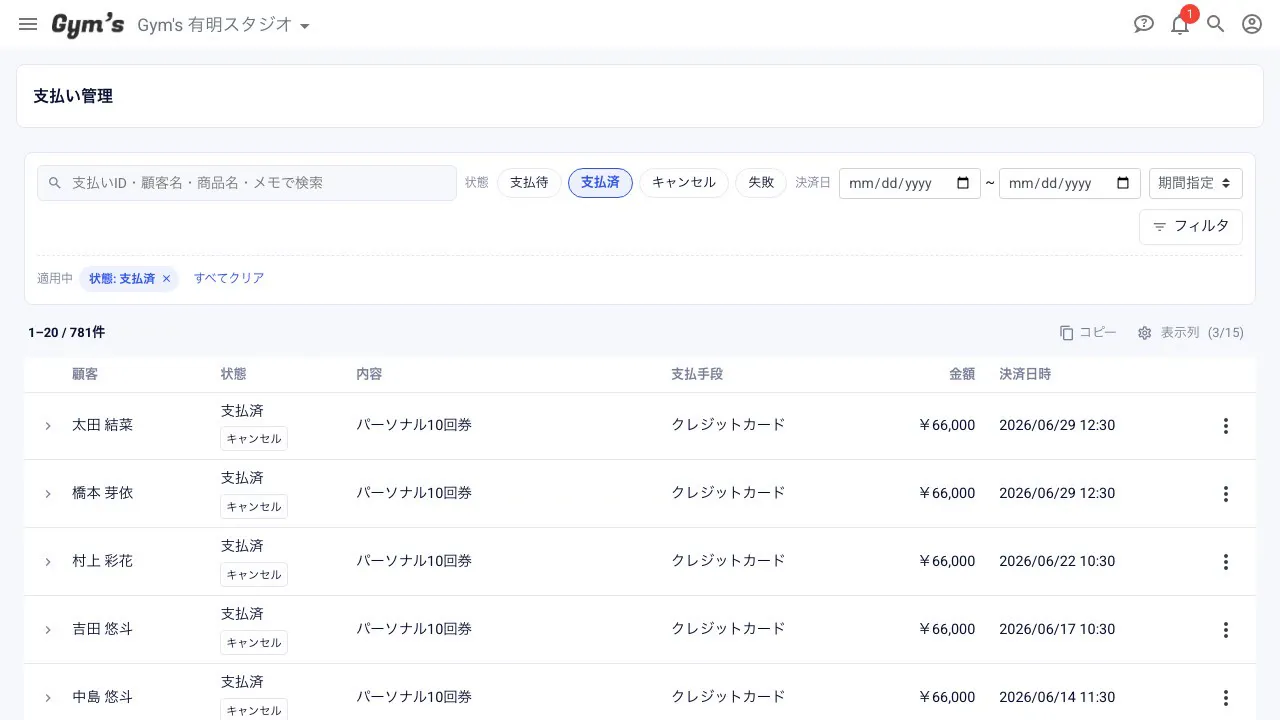Viewport: 1280px width, 720px height.
Task: Expand the 橋本 芽依 row
Action: (x=48, y=494)
